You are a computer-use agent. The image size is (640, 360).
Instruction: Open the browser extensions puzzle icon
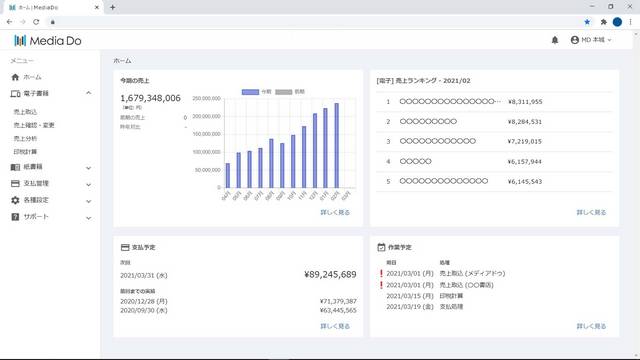tap(603, 22)
